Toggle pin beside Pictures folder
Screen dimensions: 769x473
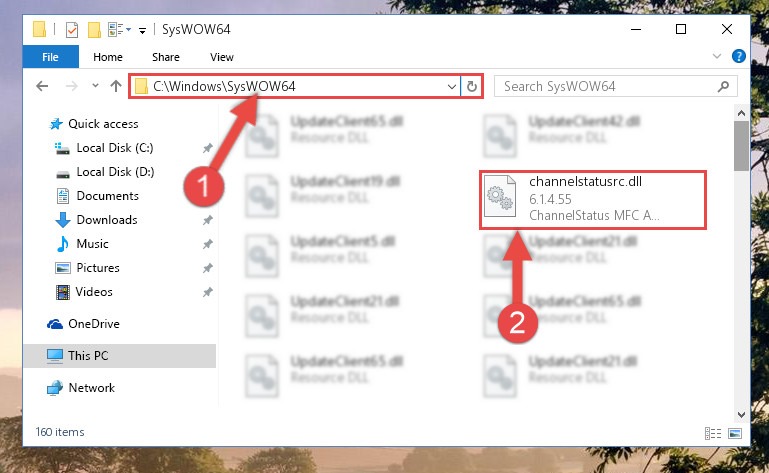click(207, 268)
